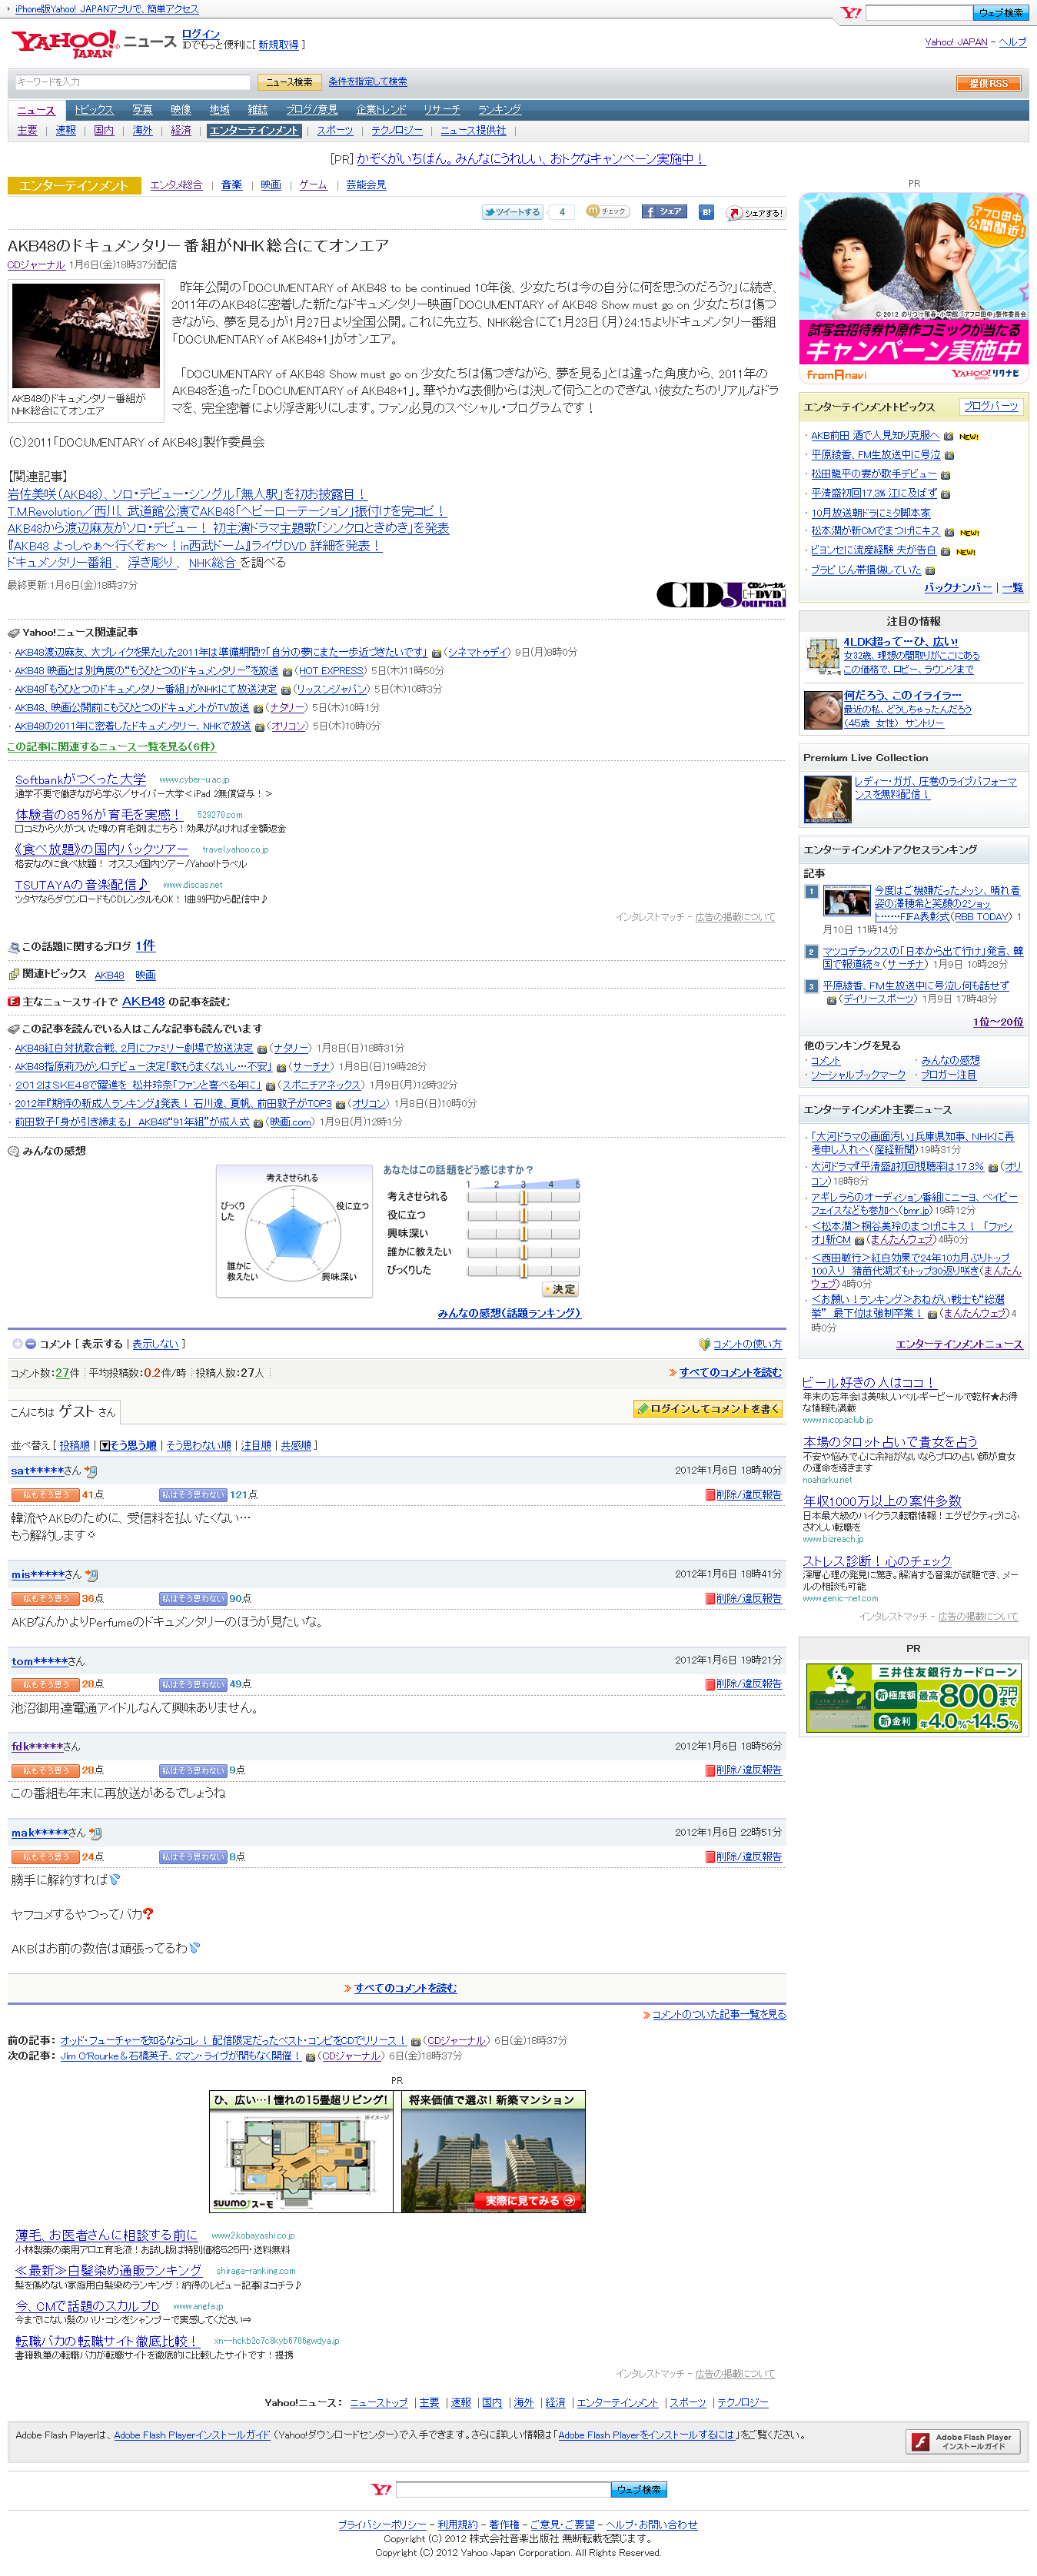The height and width of the screenshot is (2576, 1037).
Task: Click the profile icon beside mak*****
Action: pos(95,1833)
